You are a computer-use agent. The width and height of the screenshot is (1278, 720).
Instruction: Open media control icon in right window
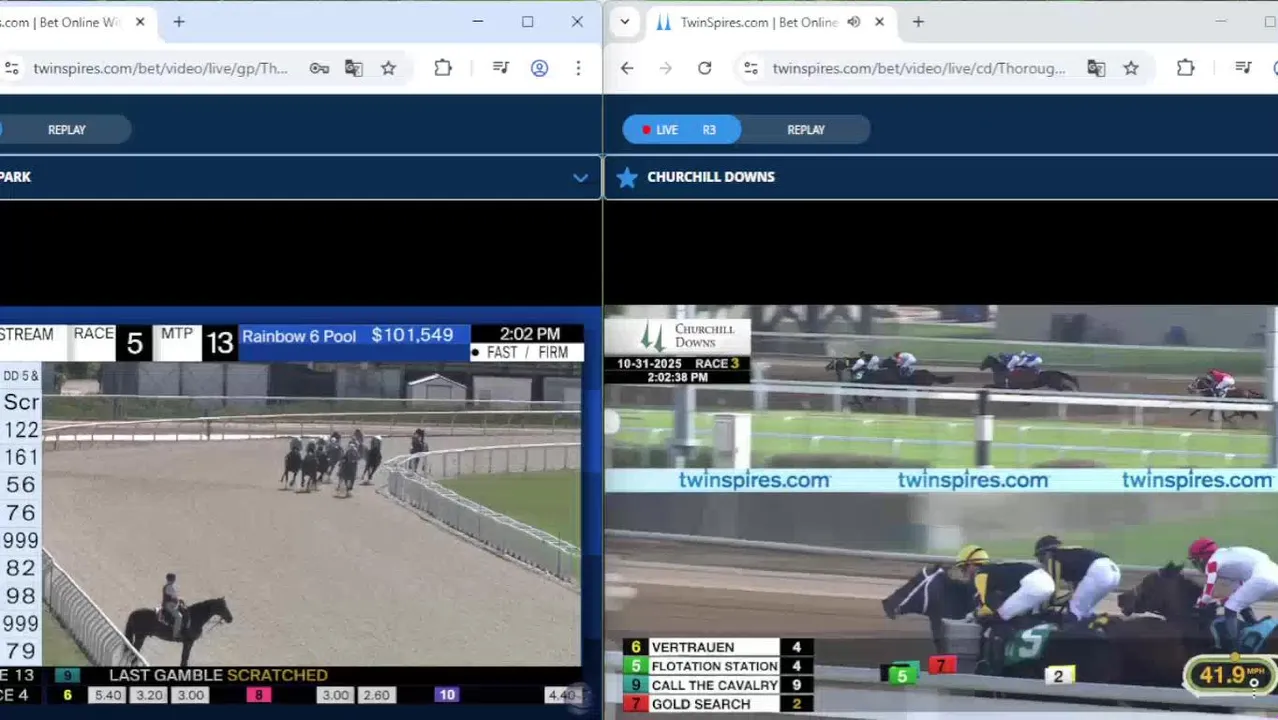pyautogui.click(x=1243, y=68)
